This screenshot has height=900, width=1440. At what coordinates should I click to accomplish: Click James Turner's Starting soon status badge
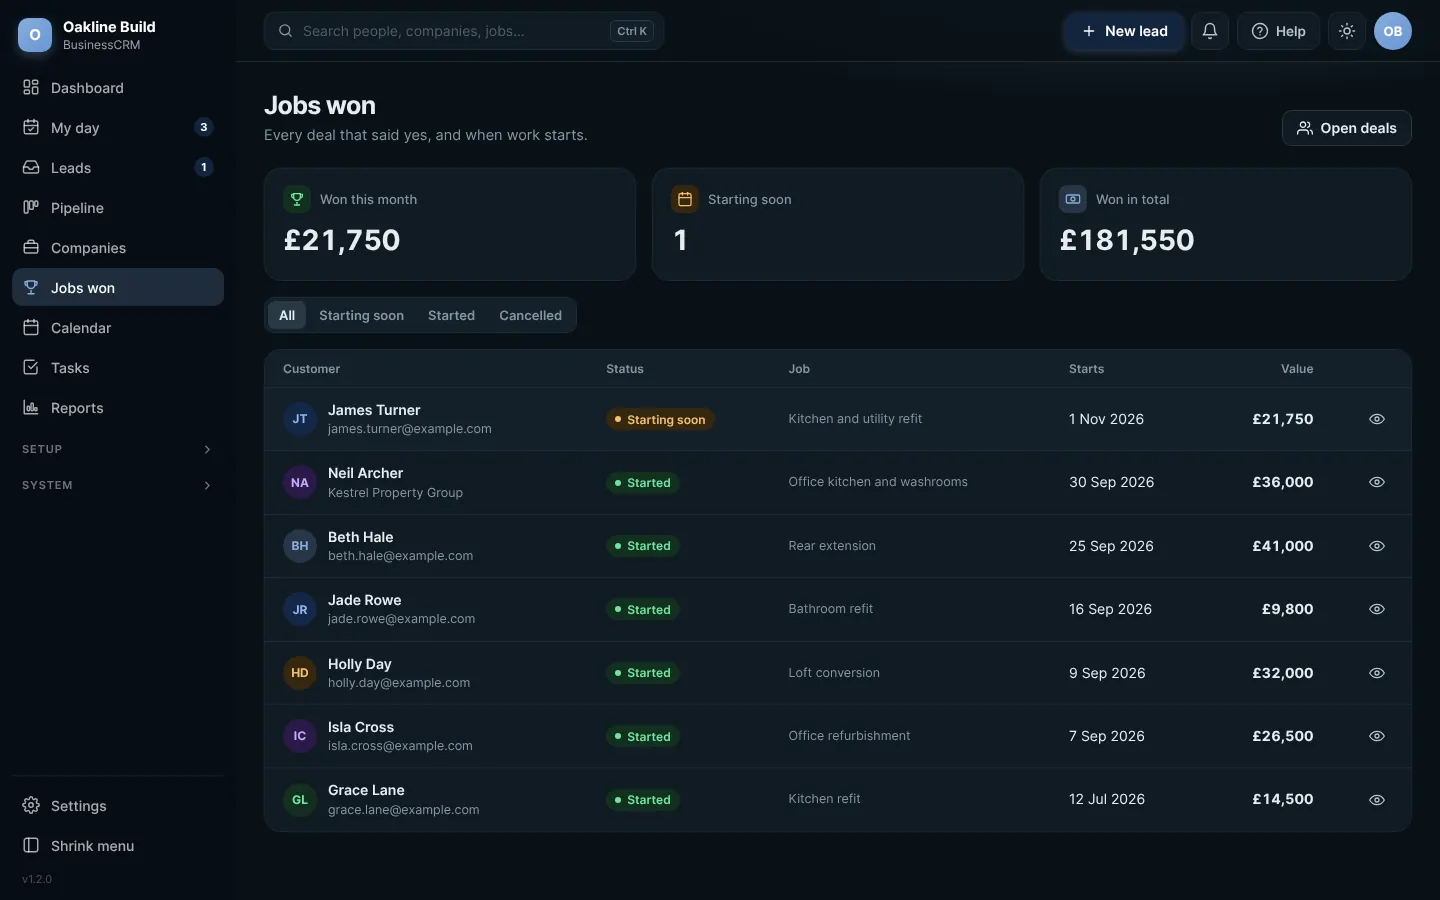point(660,419)
